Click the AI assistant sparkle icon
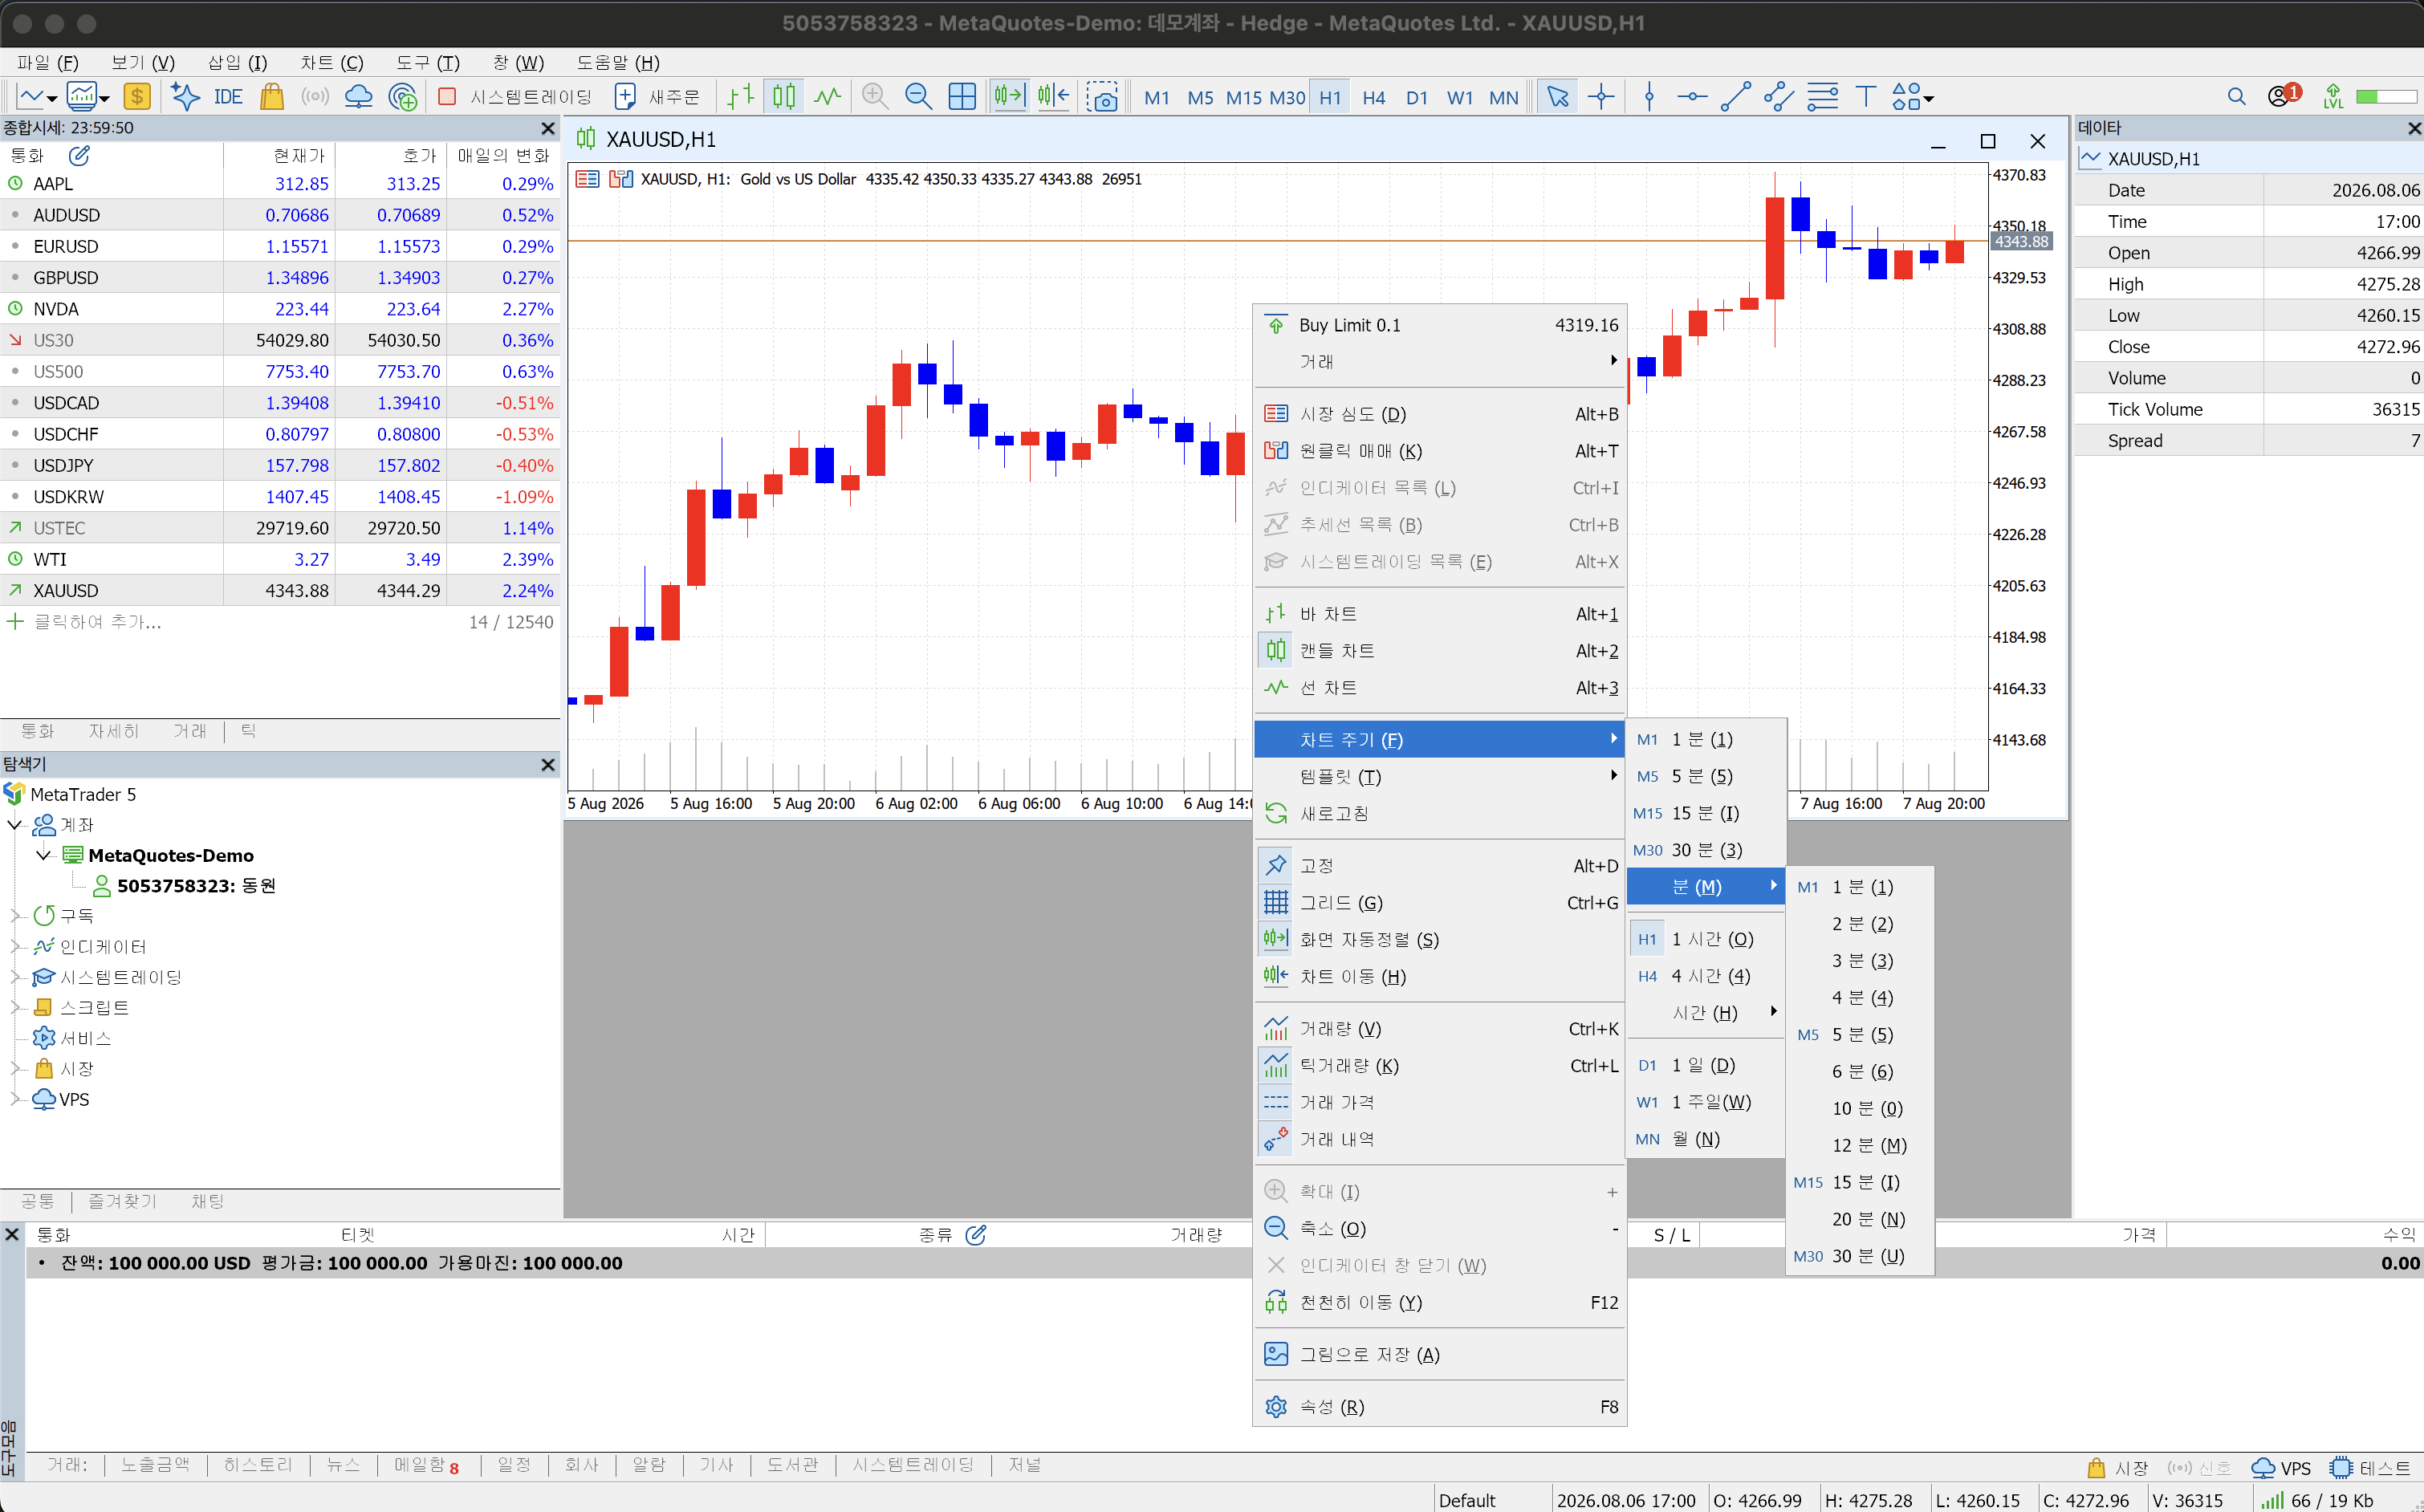2424x1512 pixels. (x=185, y=97)
